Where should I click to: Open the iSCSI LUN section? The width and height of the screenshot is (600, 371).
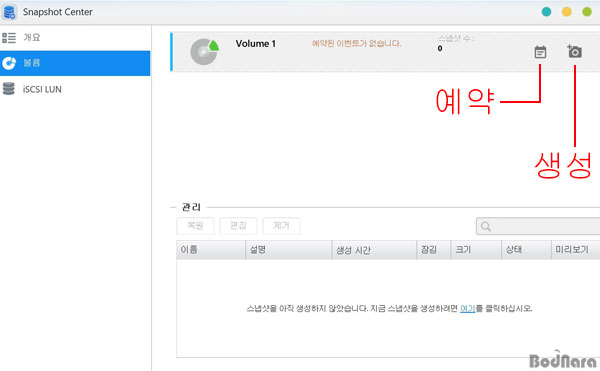pyautogui.click(x=75, y=89)
